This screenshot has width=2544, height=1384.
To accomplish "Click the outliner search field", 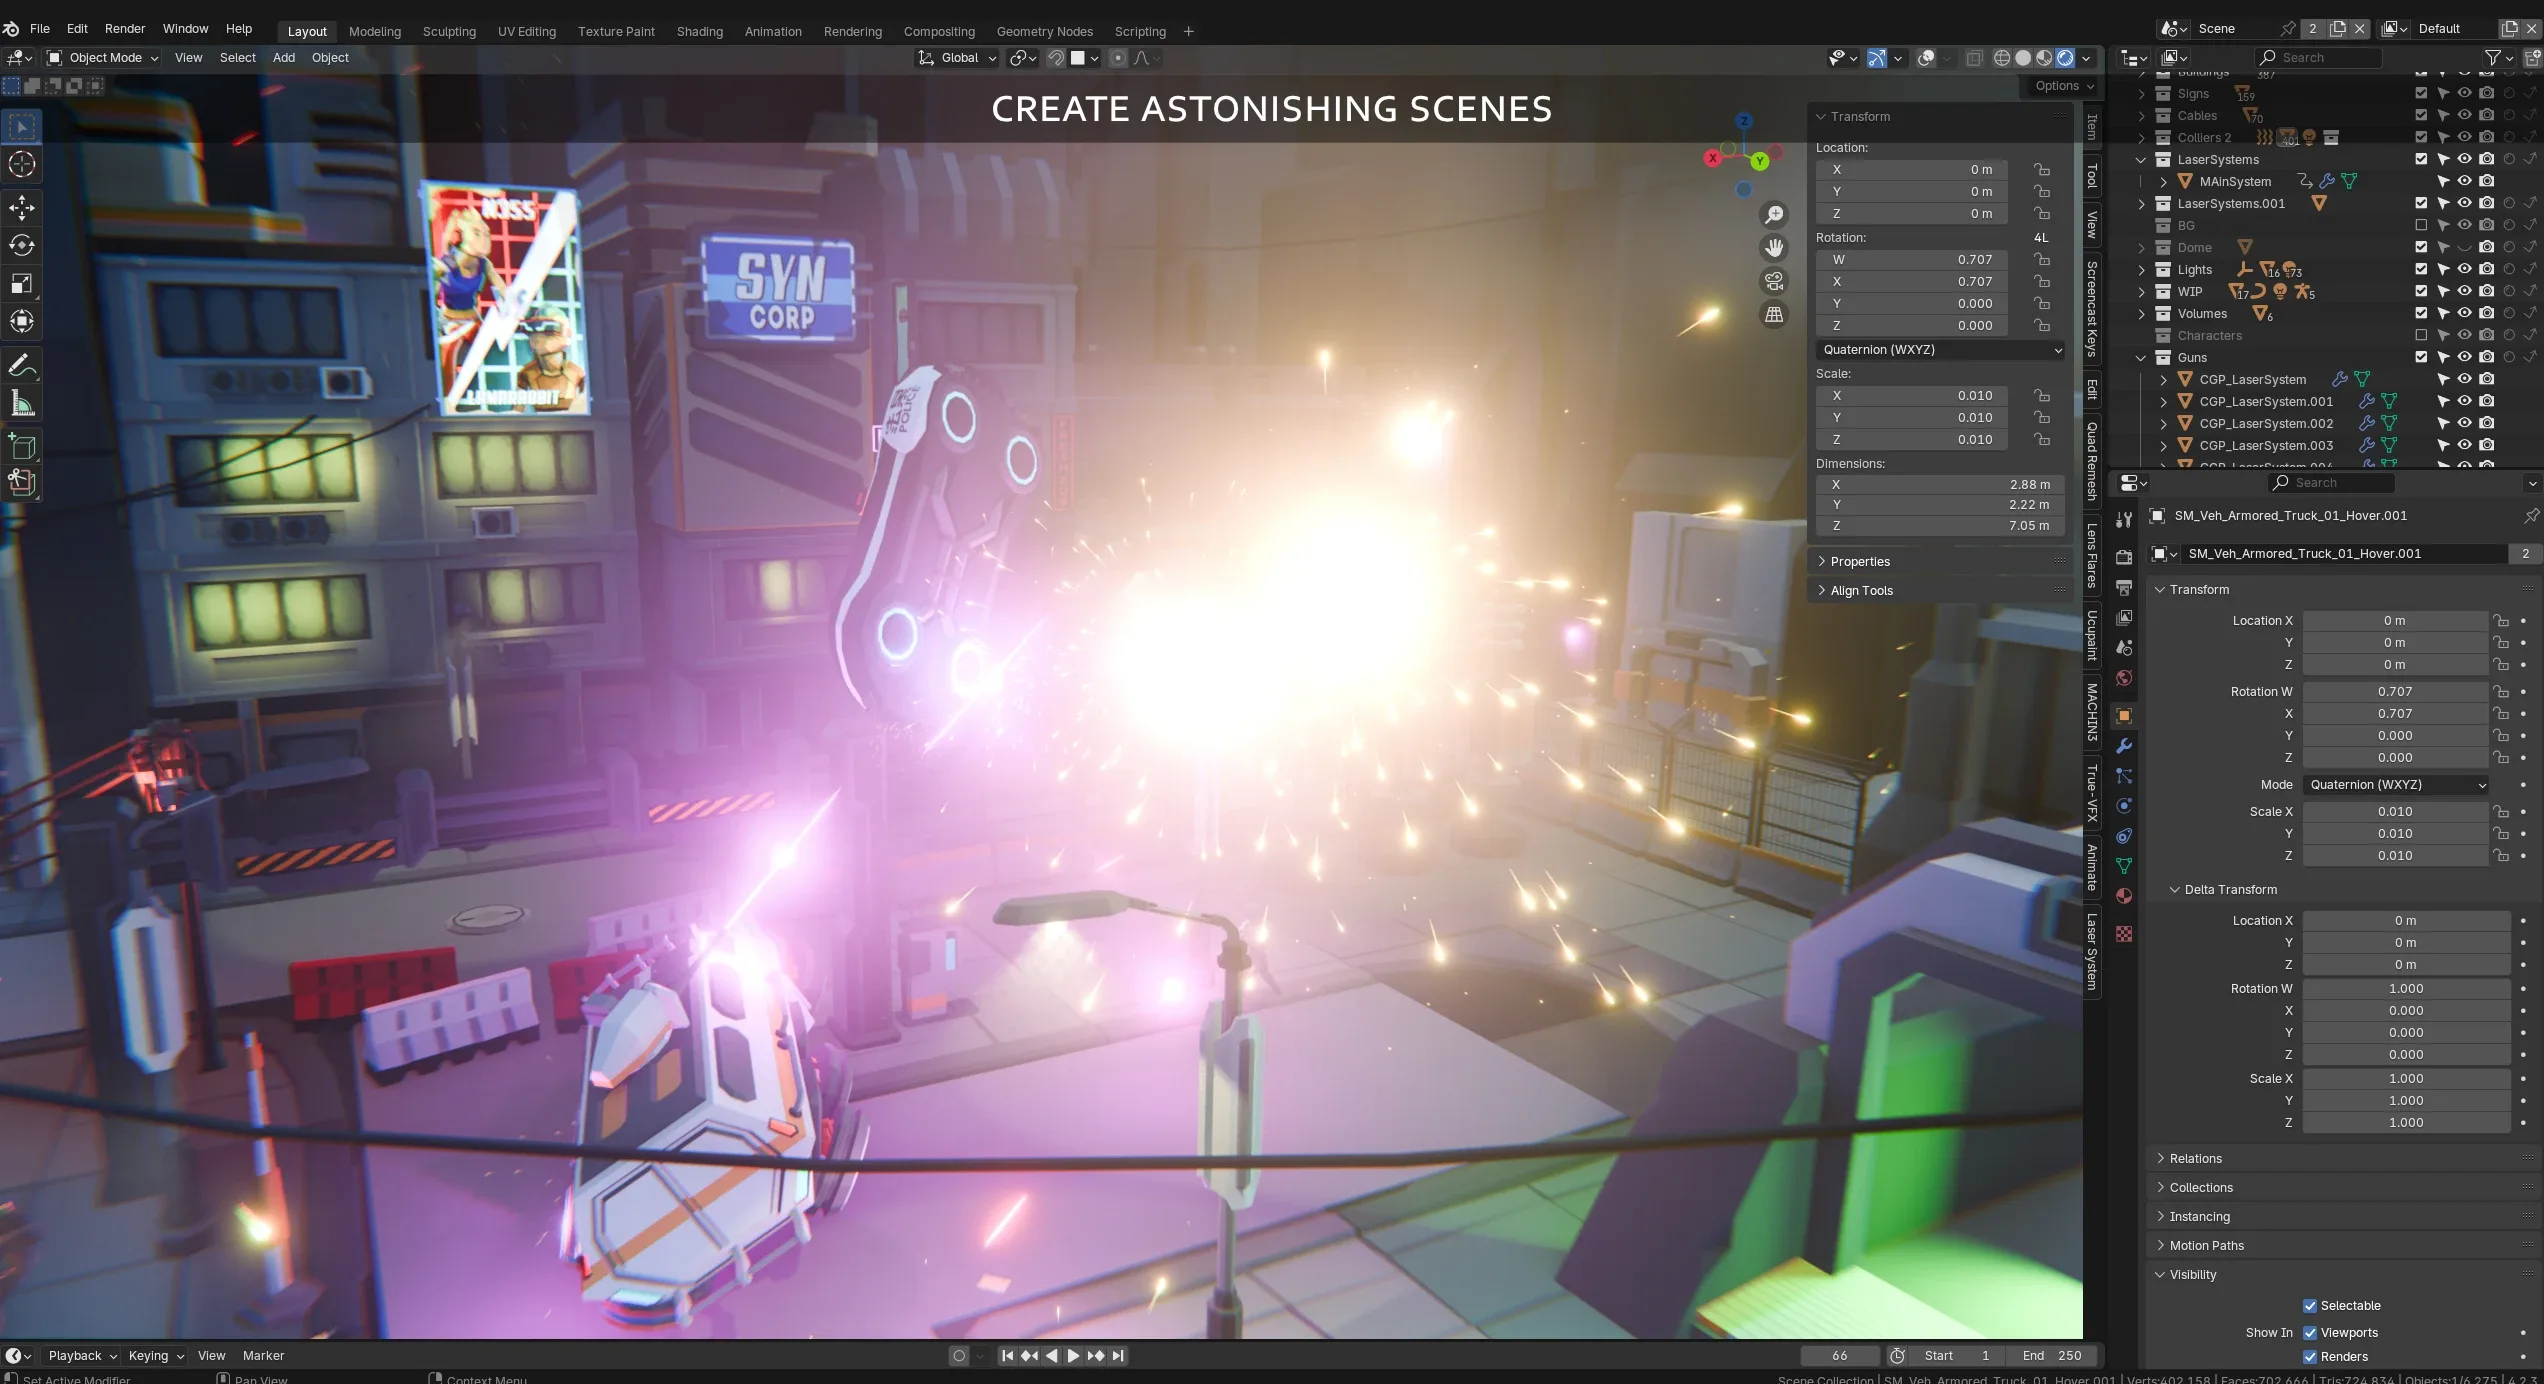I will [2320, 57].
